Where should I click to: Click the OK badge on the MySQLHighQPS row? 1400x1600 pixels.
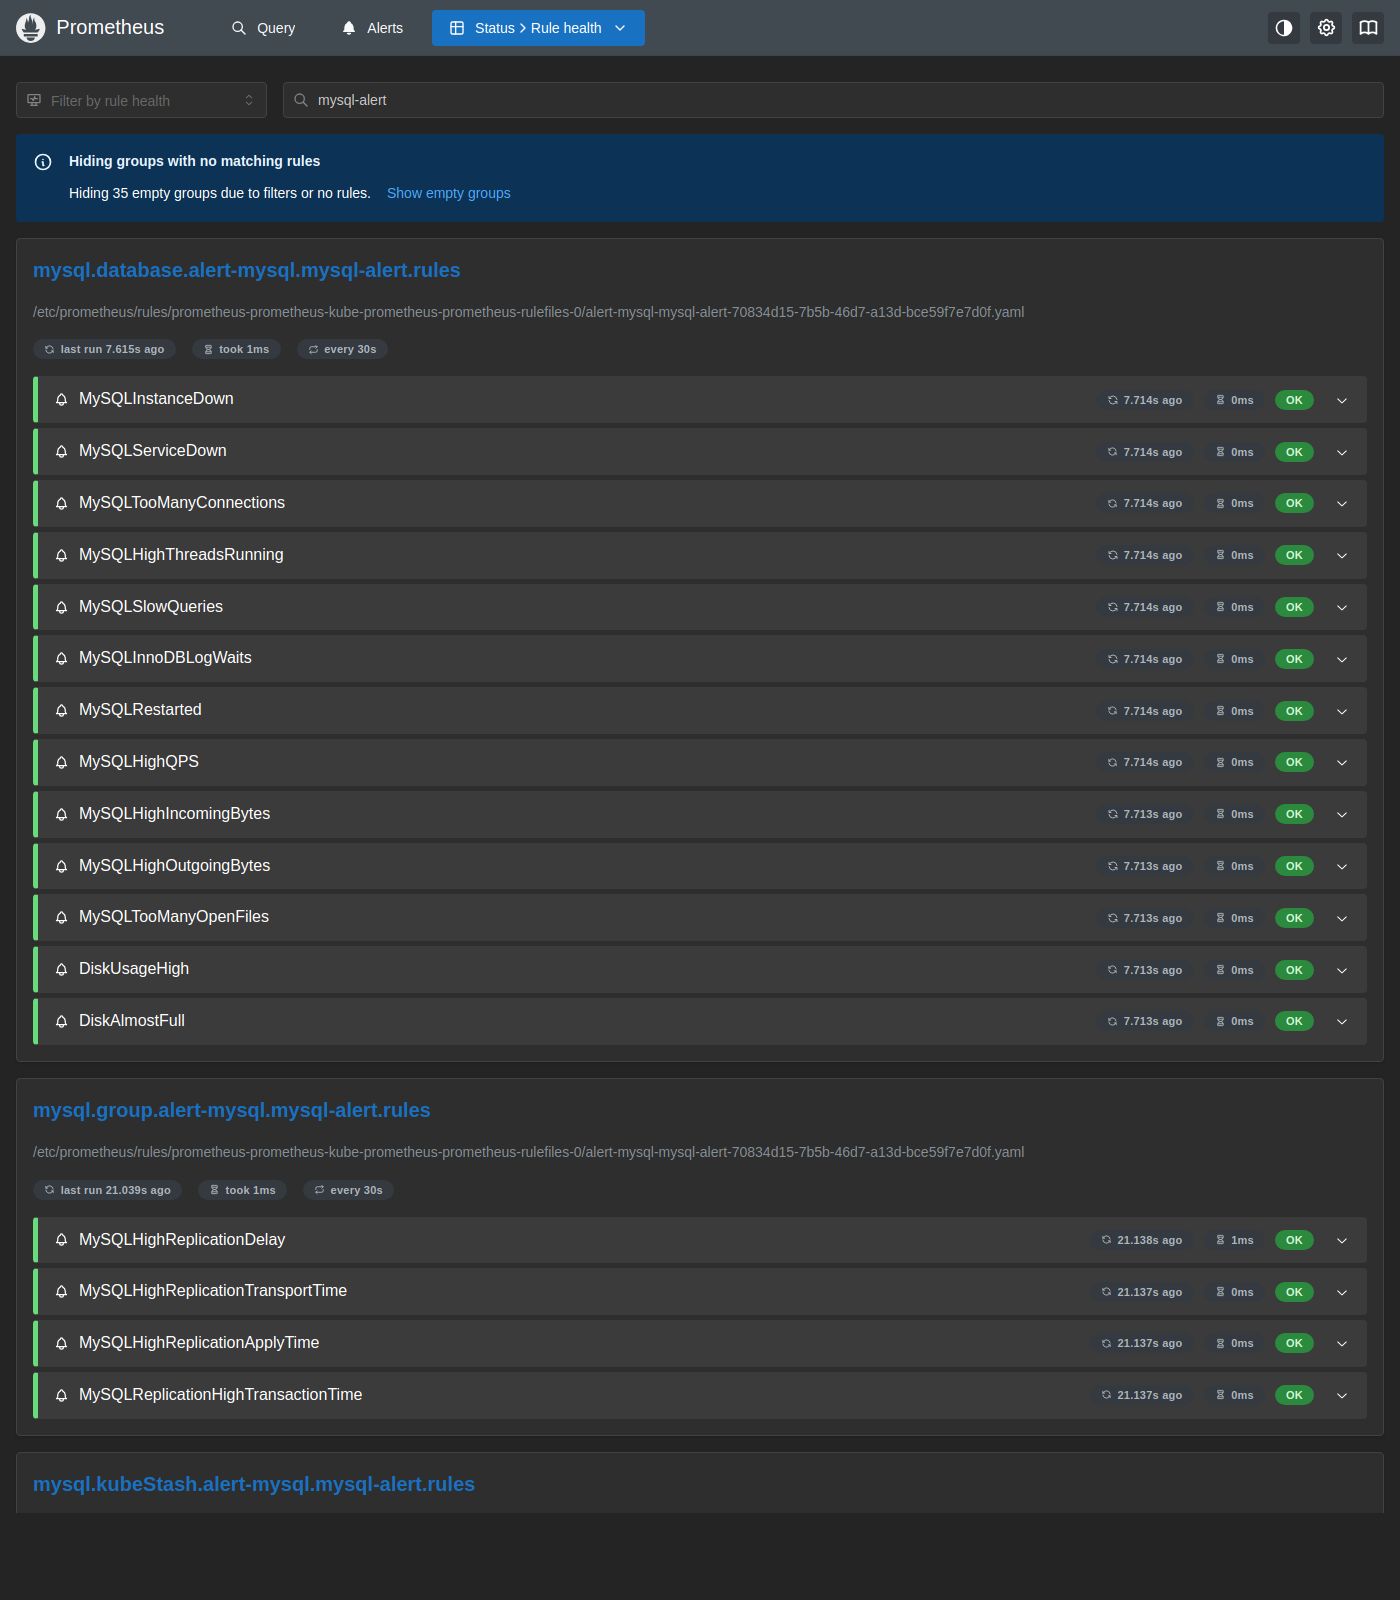[1294, 762]
